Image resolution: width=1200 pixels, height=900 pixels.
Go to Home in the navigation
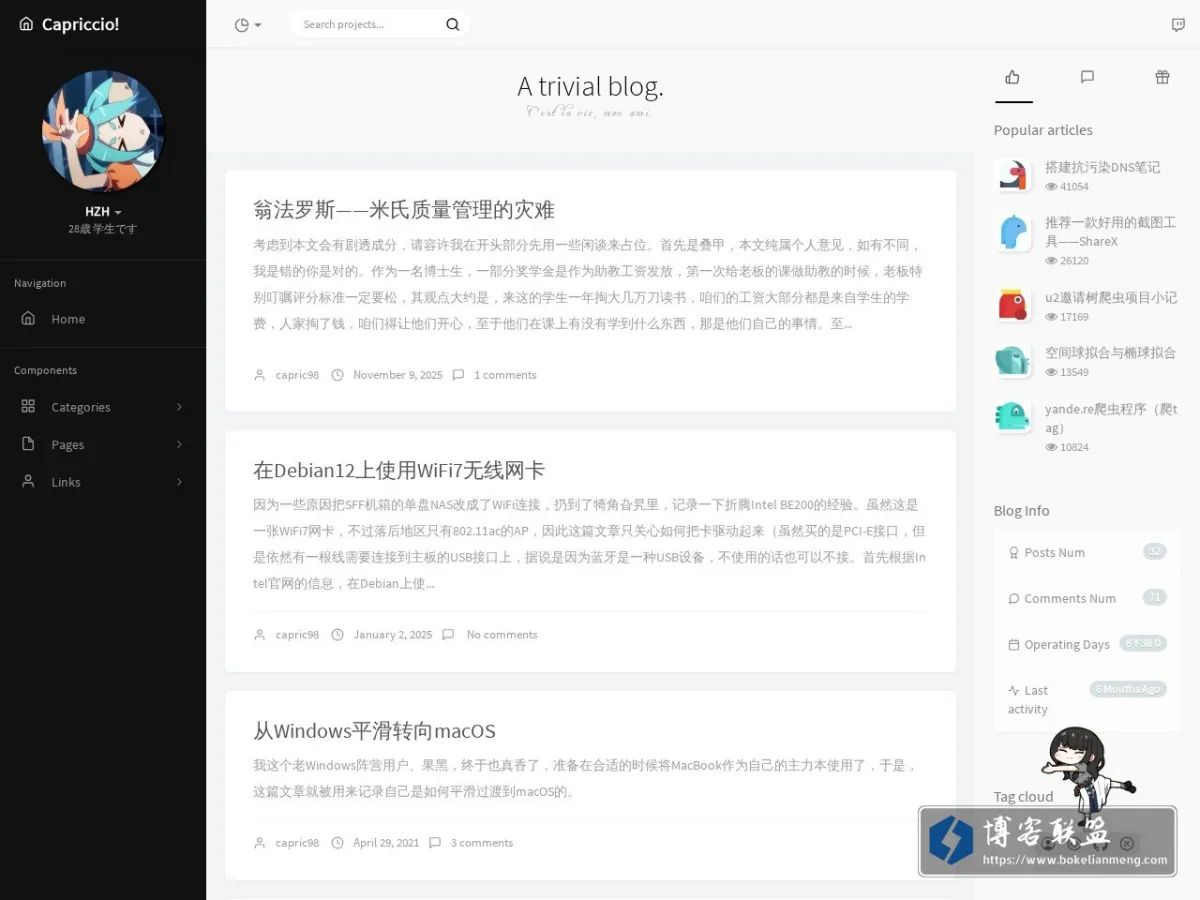(103, 319)
